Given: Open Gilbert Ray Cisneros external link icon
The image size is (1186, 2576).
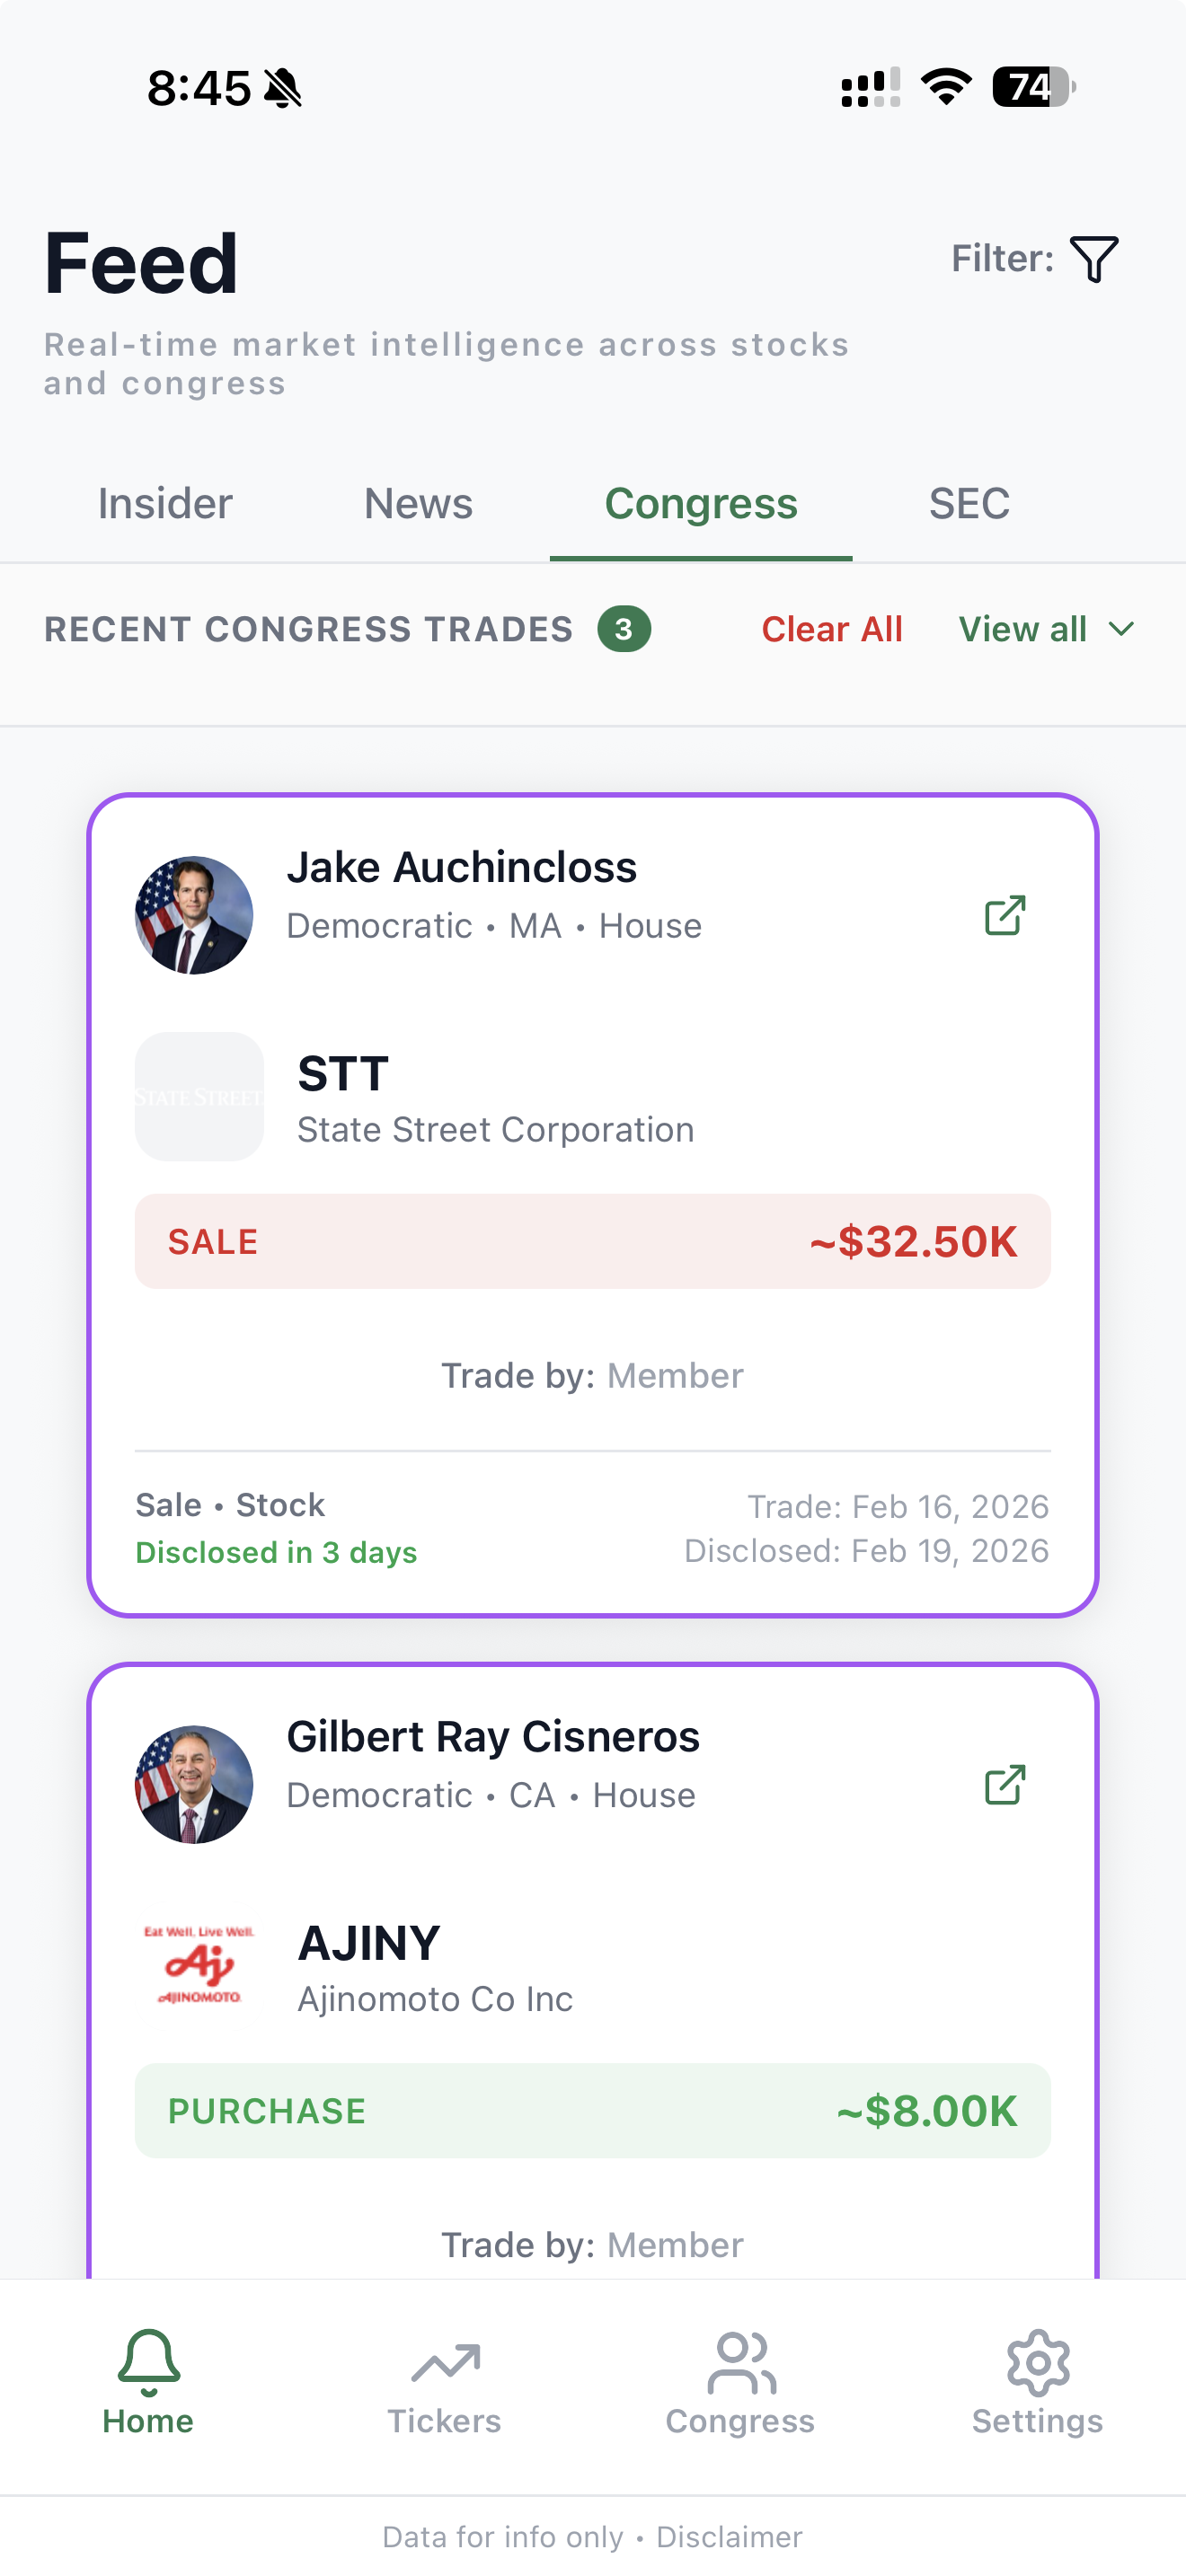Looking at the screenshot, I should [1005, 1785].
